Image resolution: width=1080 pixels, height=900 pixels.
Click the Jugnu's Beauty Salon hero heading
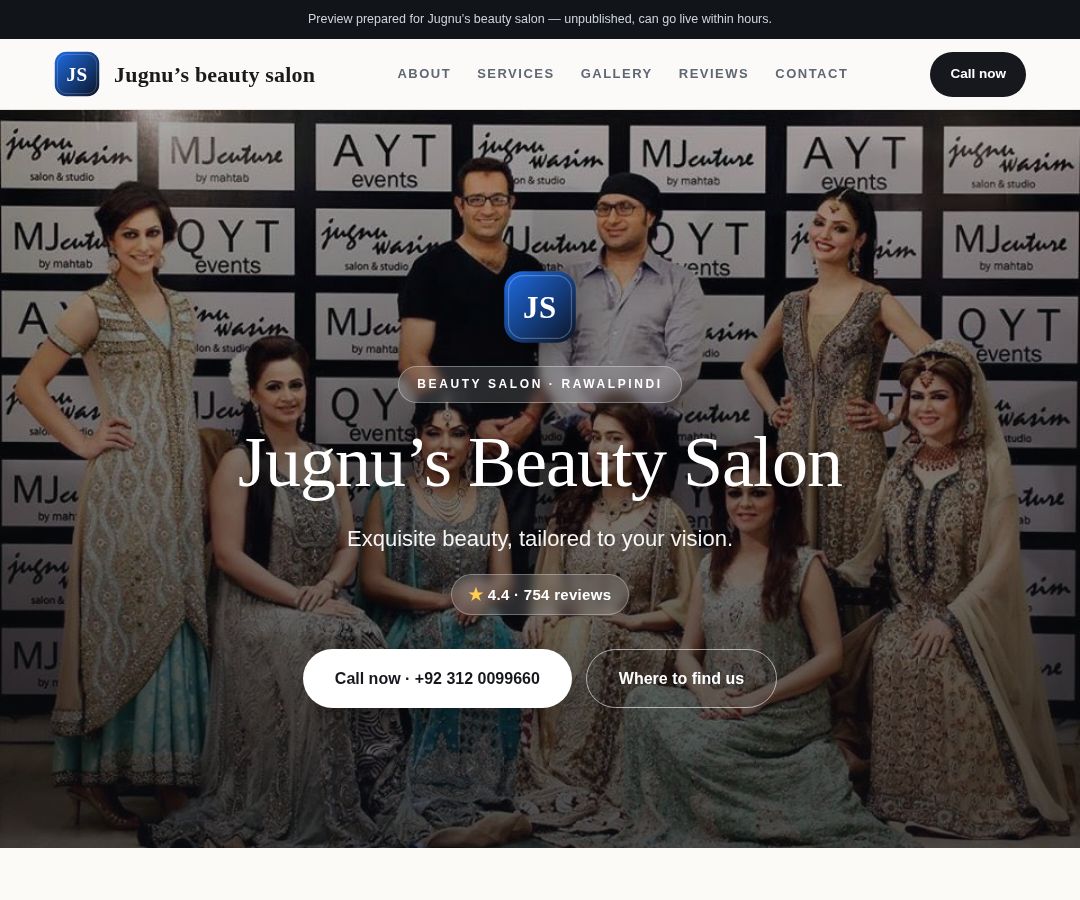(x=539, y=465)
